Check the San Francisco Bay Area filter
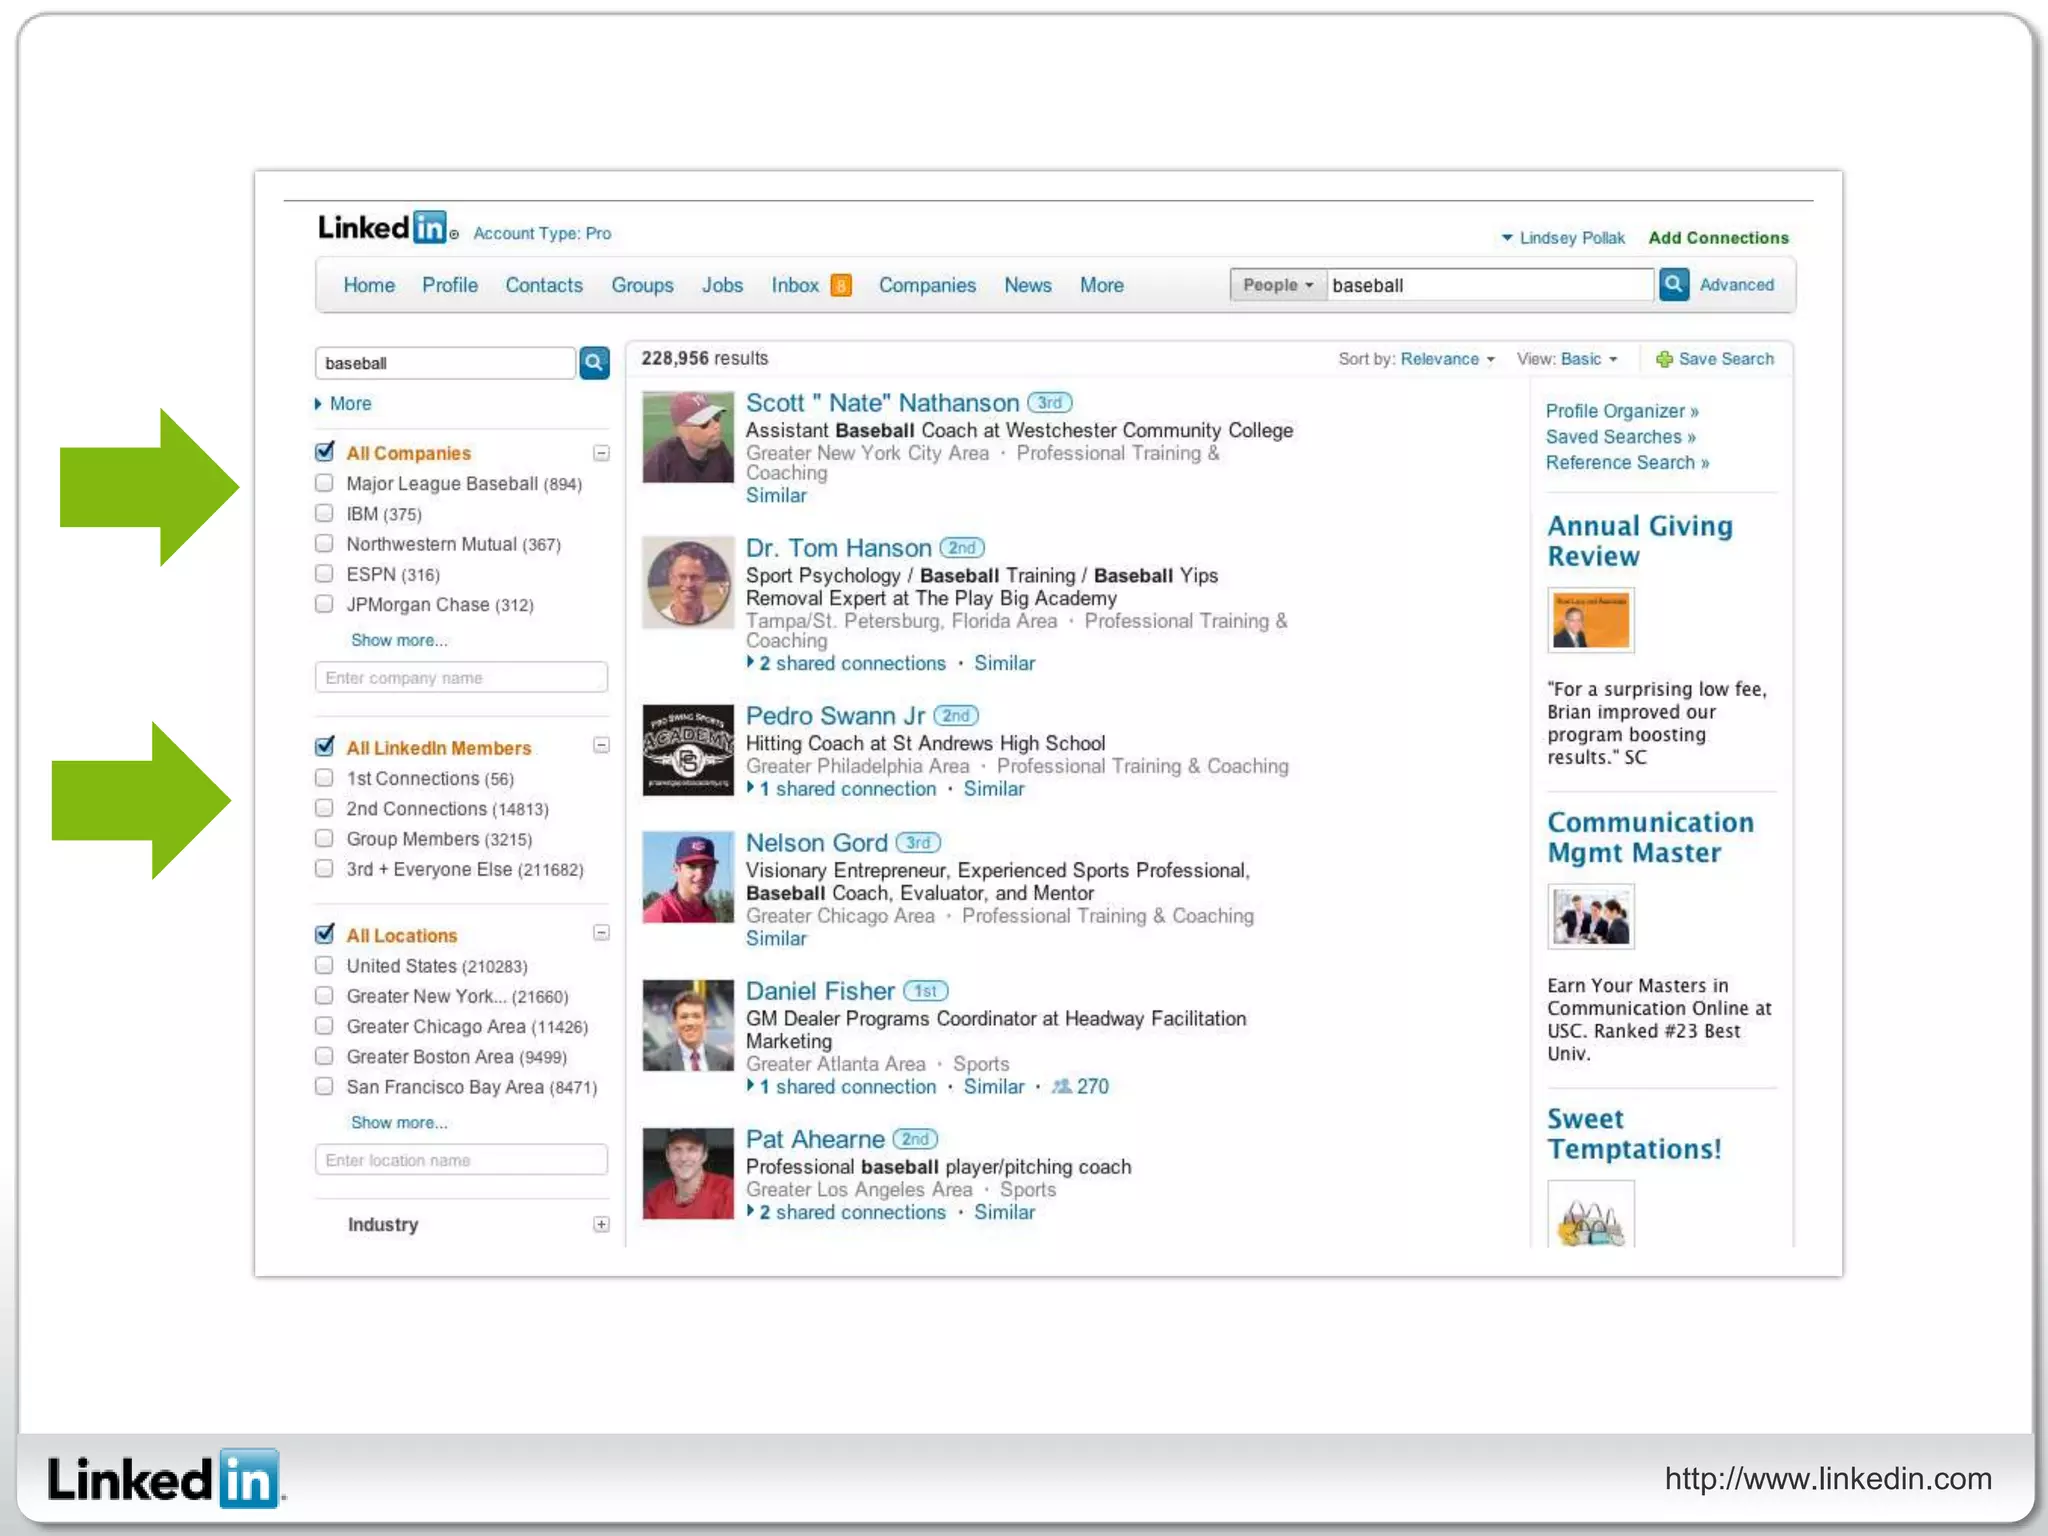 pyautogui.click(x=324, y=1086)
